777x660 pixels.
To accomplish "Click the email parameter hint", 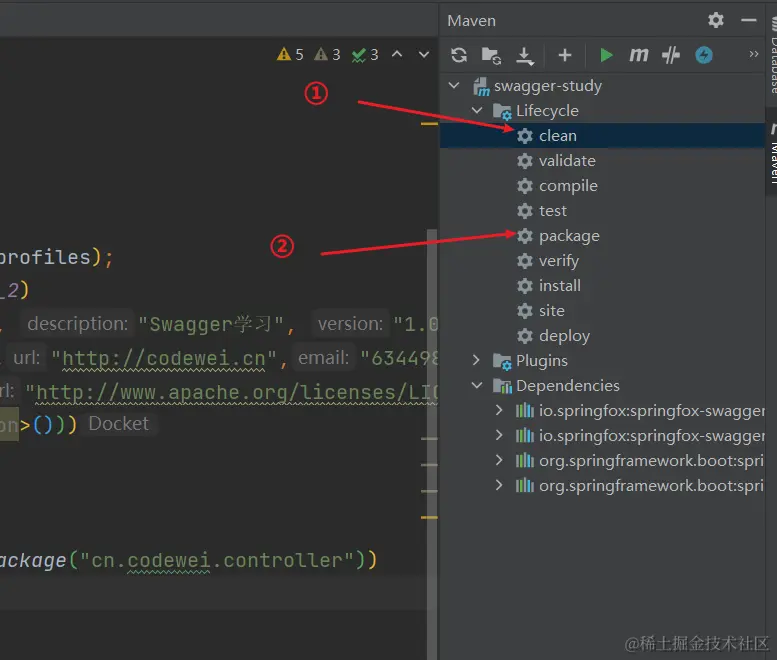I will point(323,358).
